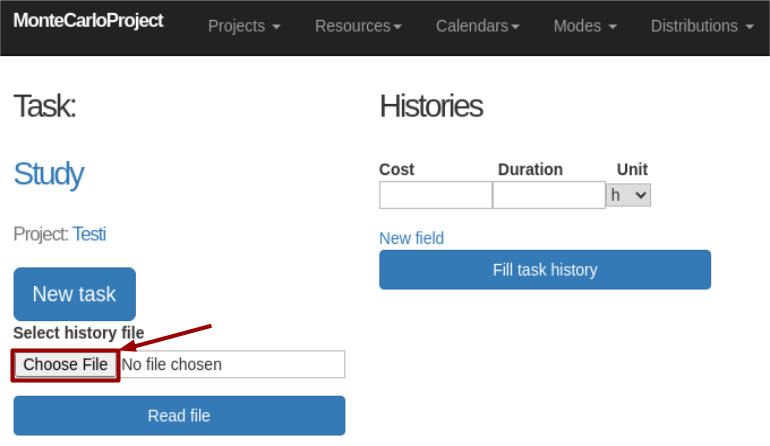Screen dimensions: 770x446
Task: Open the Unit selector showing h
Action: pyautogui.click(x=629, y=195)
